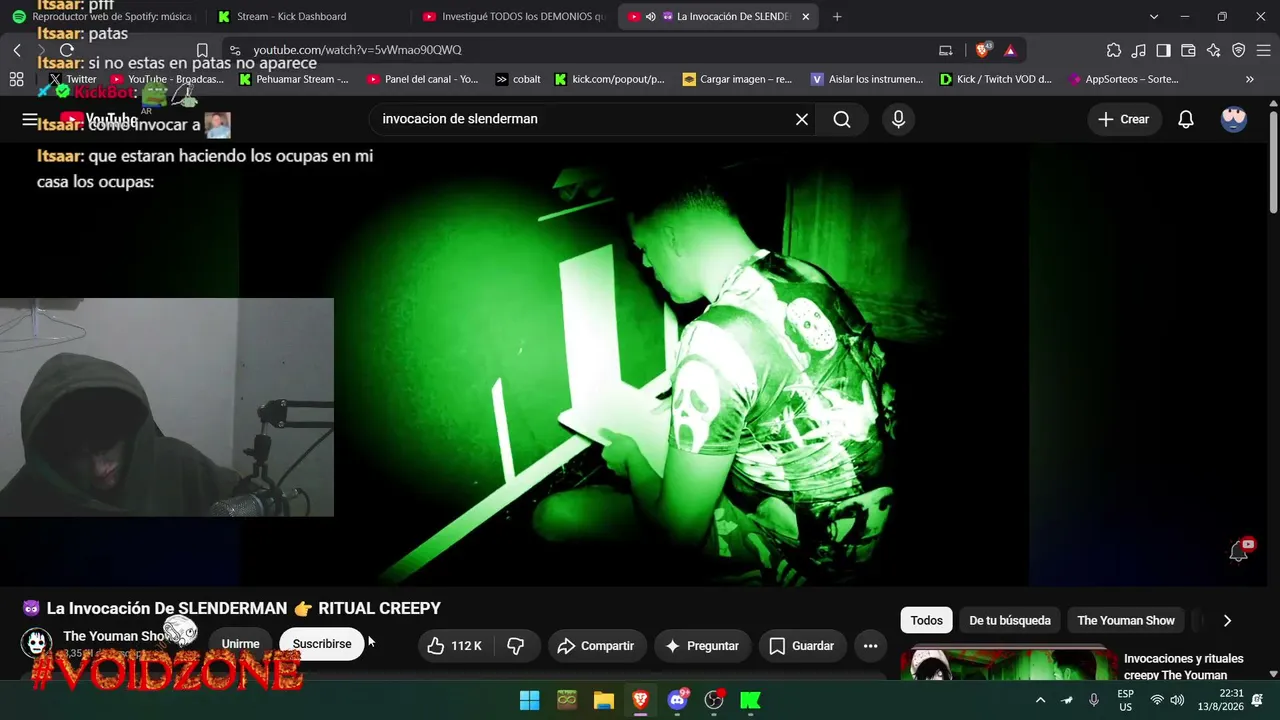The image size is (1280, 720).
Task: Open the Preguntar AI assistant
Action: click(x=702, y=646)
